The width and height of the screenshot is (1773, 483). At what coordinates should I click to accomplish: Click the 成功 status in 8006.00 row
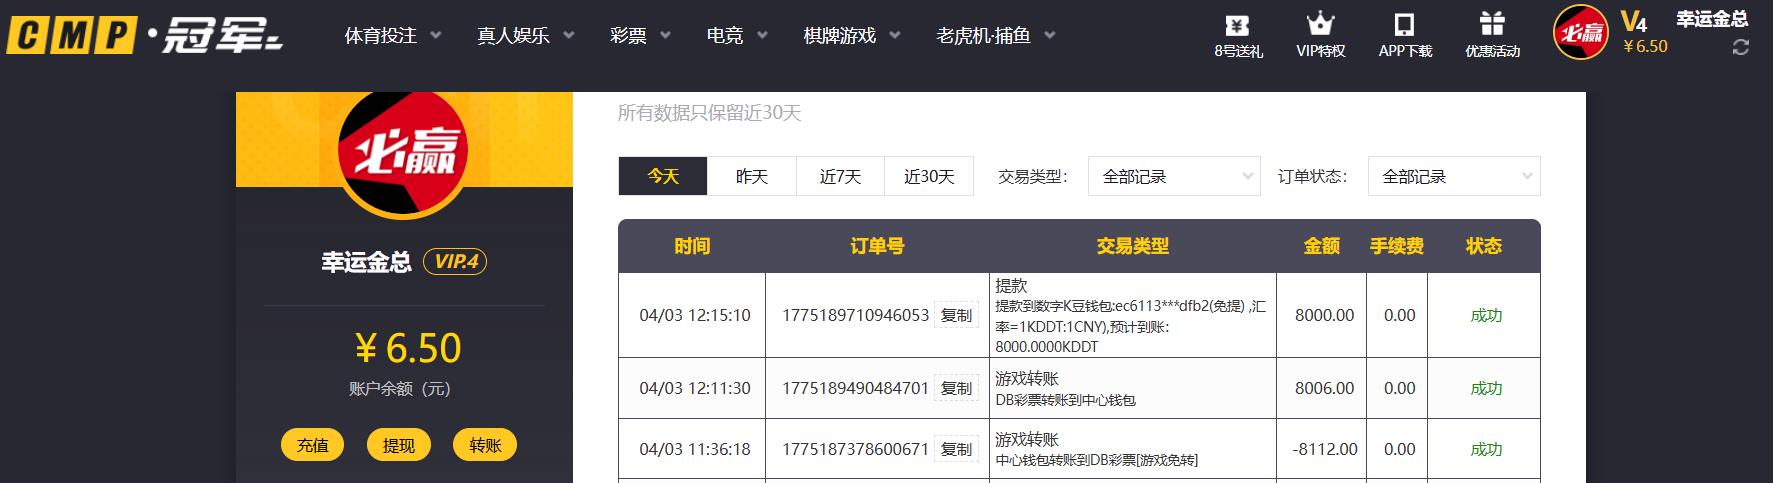pyautogui.click(x=1486, y=388)
